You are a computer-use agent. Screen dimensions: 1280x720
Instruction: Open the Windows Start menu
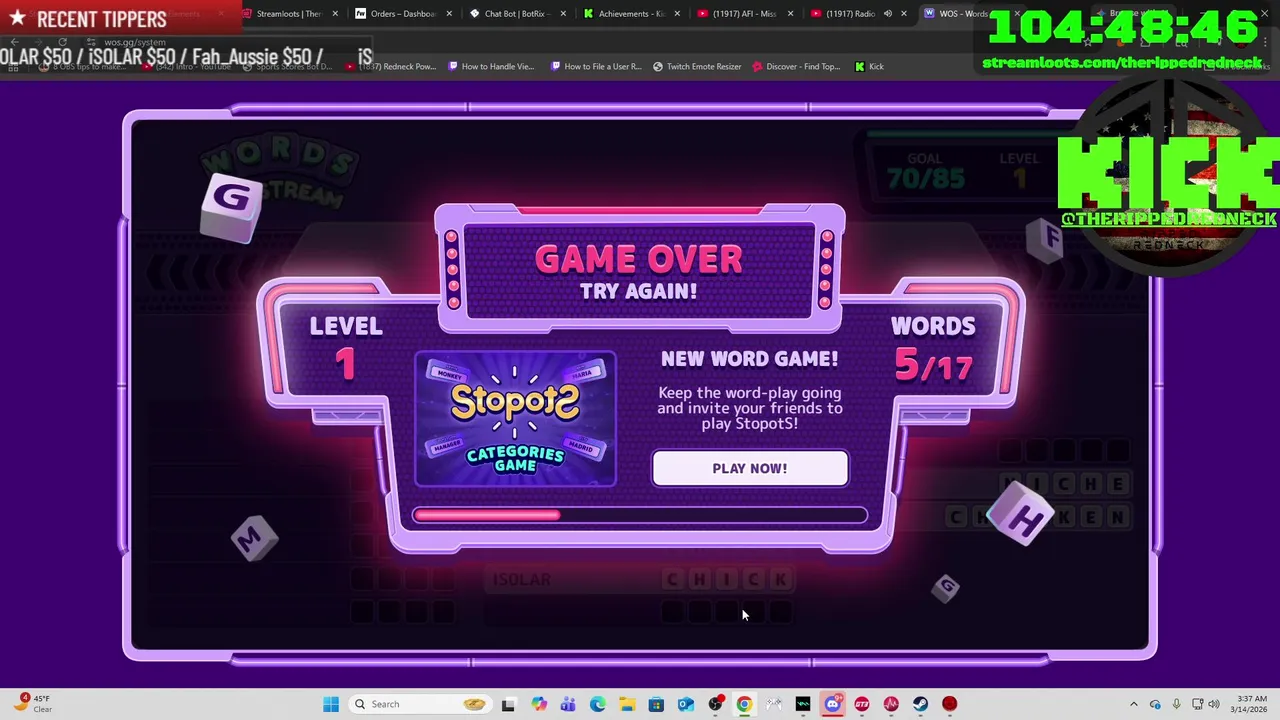pos(331,704)
